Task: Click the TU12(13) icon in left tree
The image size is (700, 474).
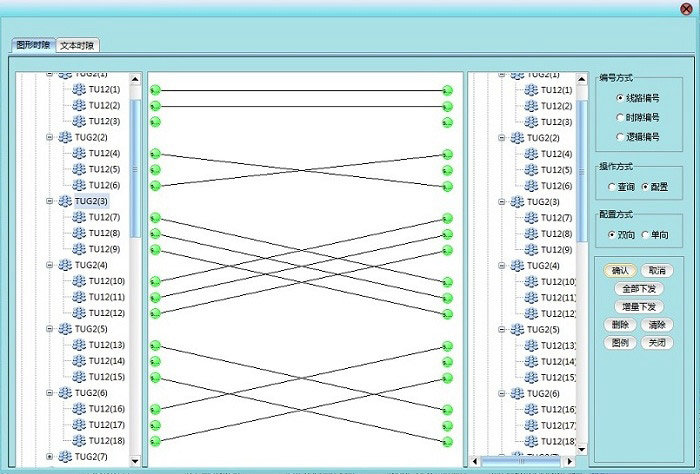Action: click(79, 345)
